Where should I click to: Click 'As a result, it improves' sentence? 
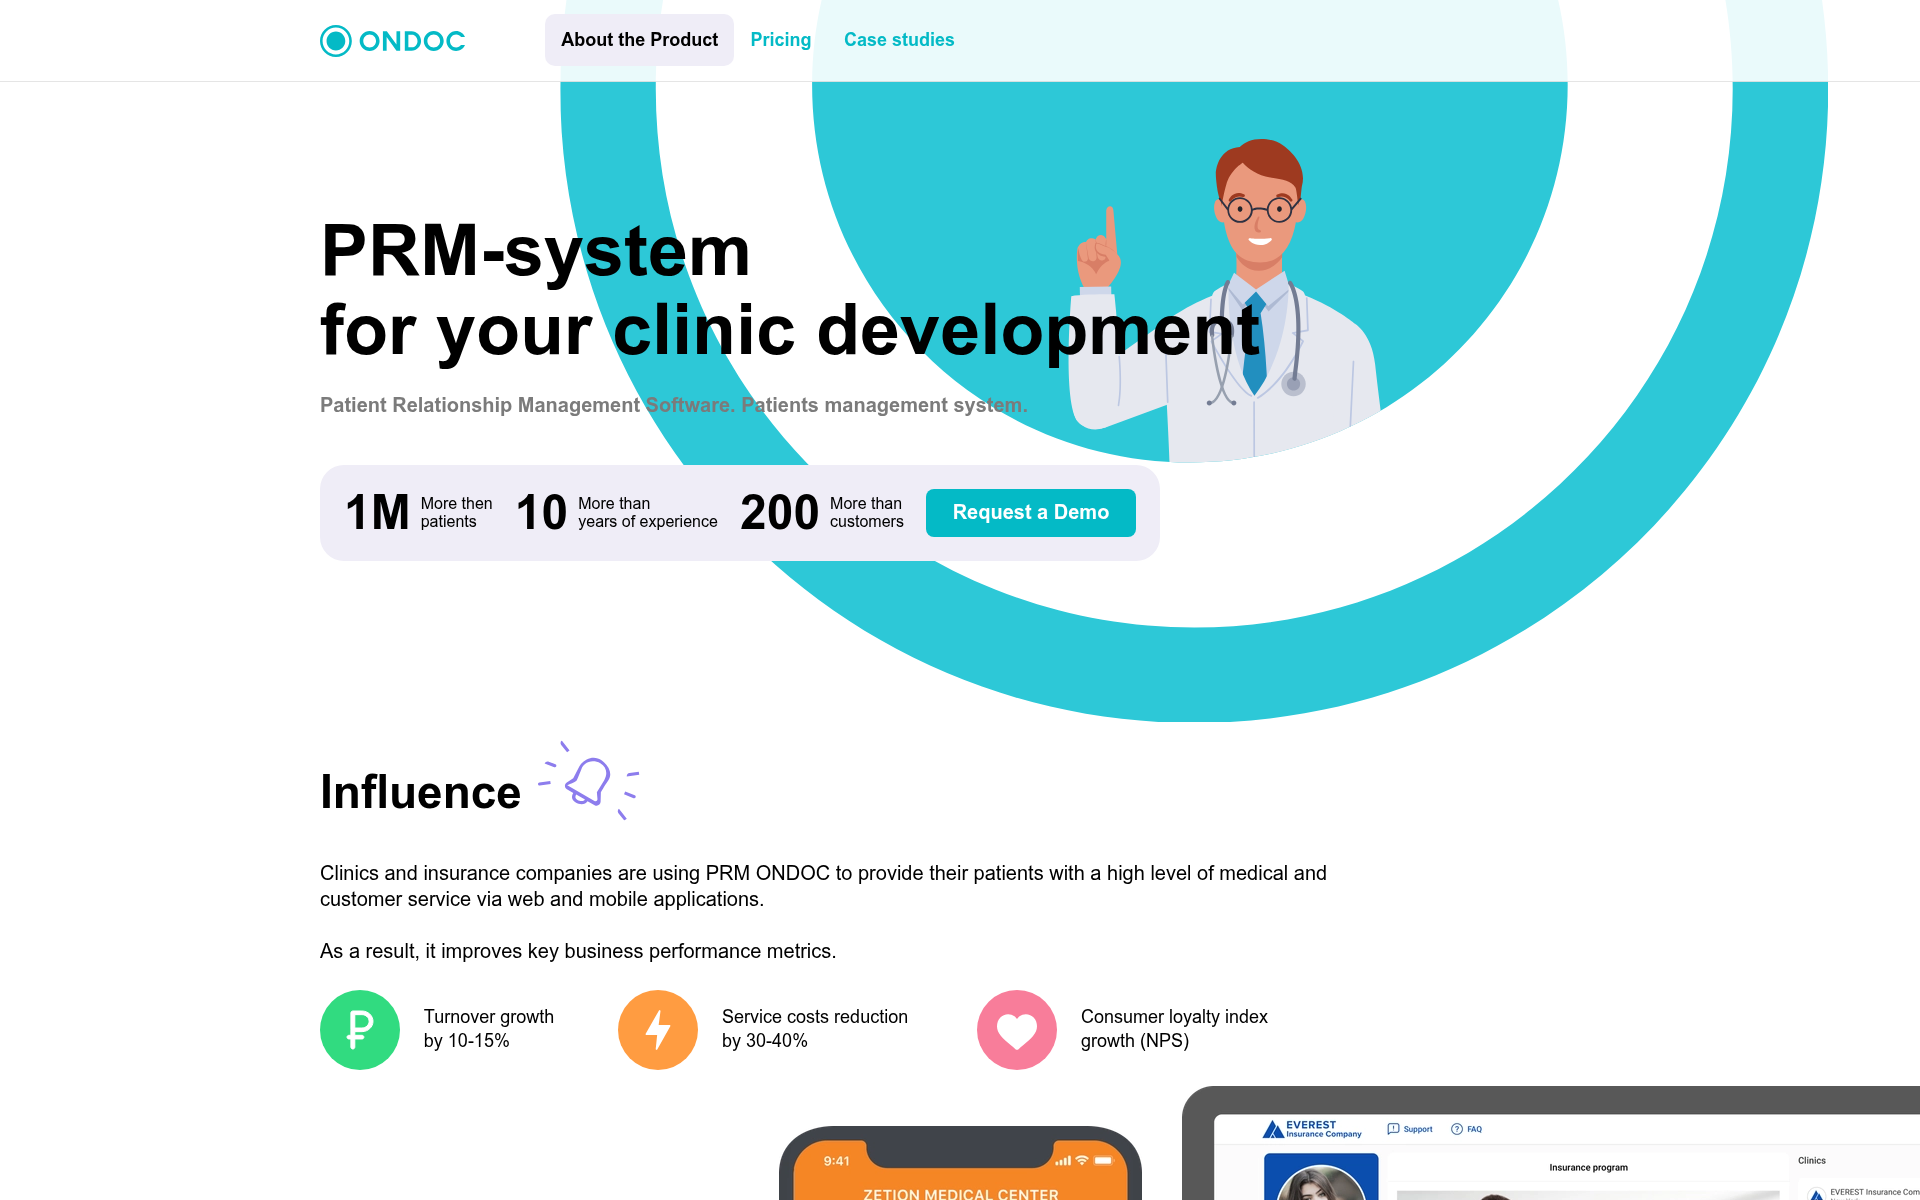click(578, 951)
